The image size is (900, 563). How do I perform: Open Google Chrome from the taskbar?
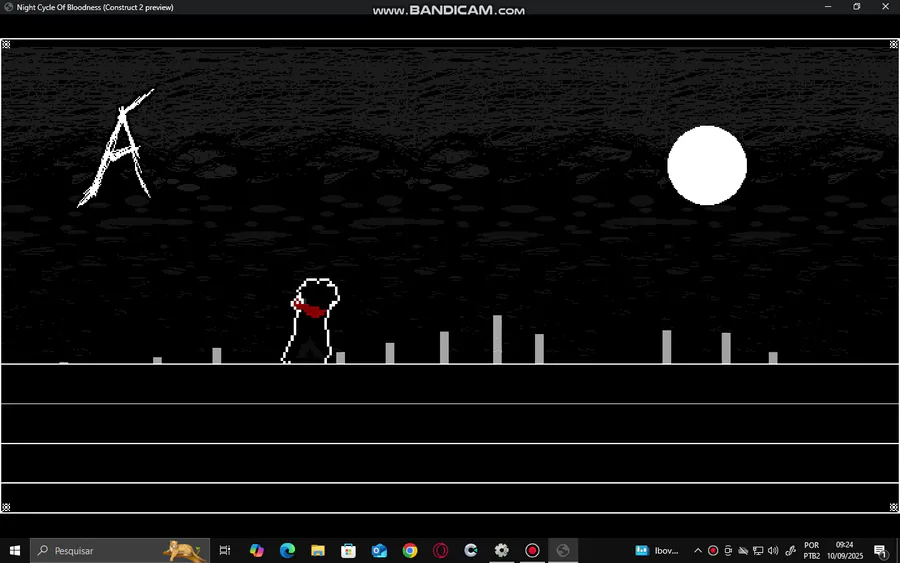pyautogui.click(x=410, y=550)
